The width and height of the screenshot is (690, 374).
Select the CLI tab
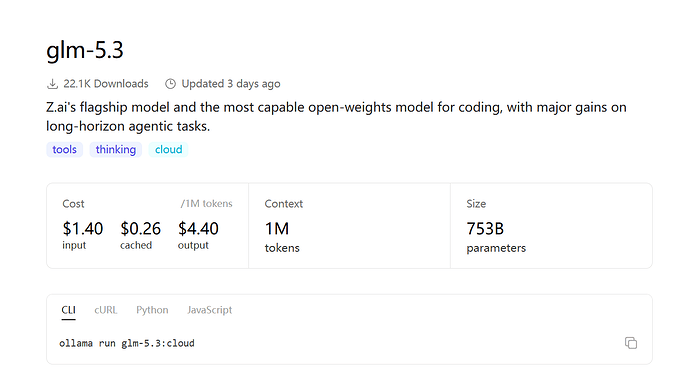click(x=68, y=310)
